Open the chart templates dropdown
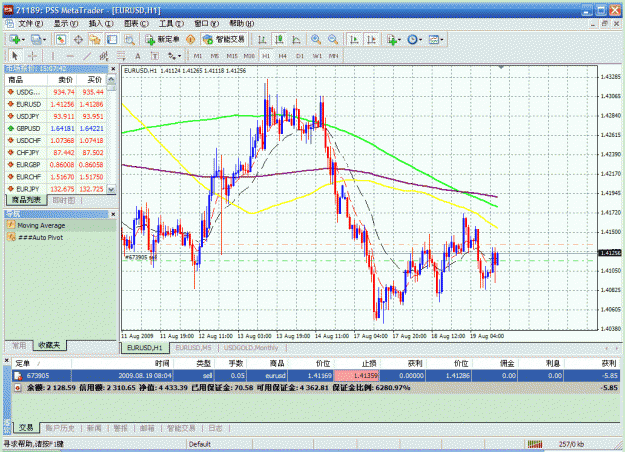This screenshot has width=625, height=452. coord(436,39)
